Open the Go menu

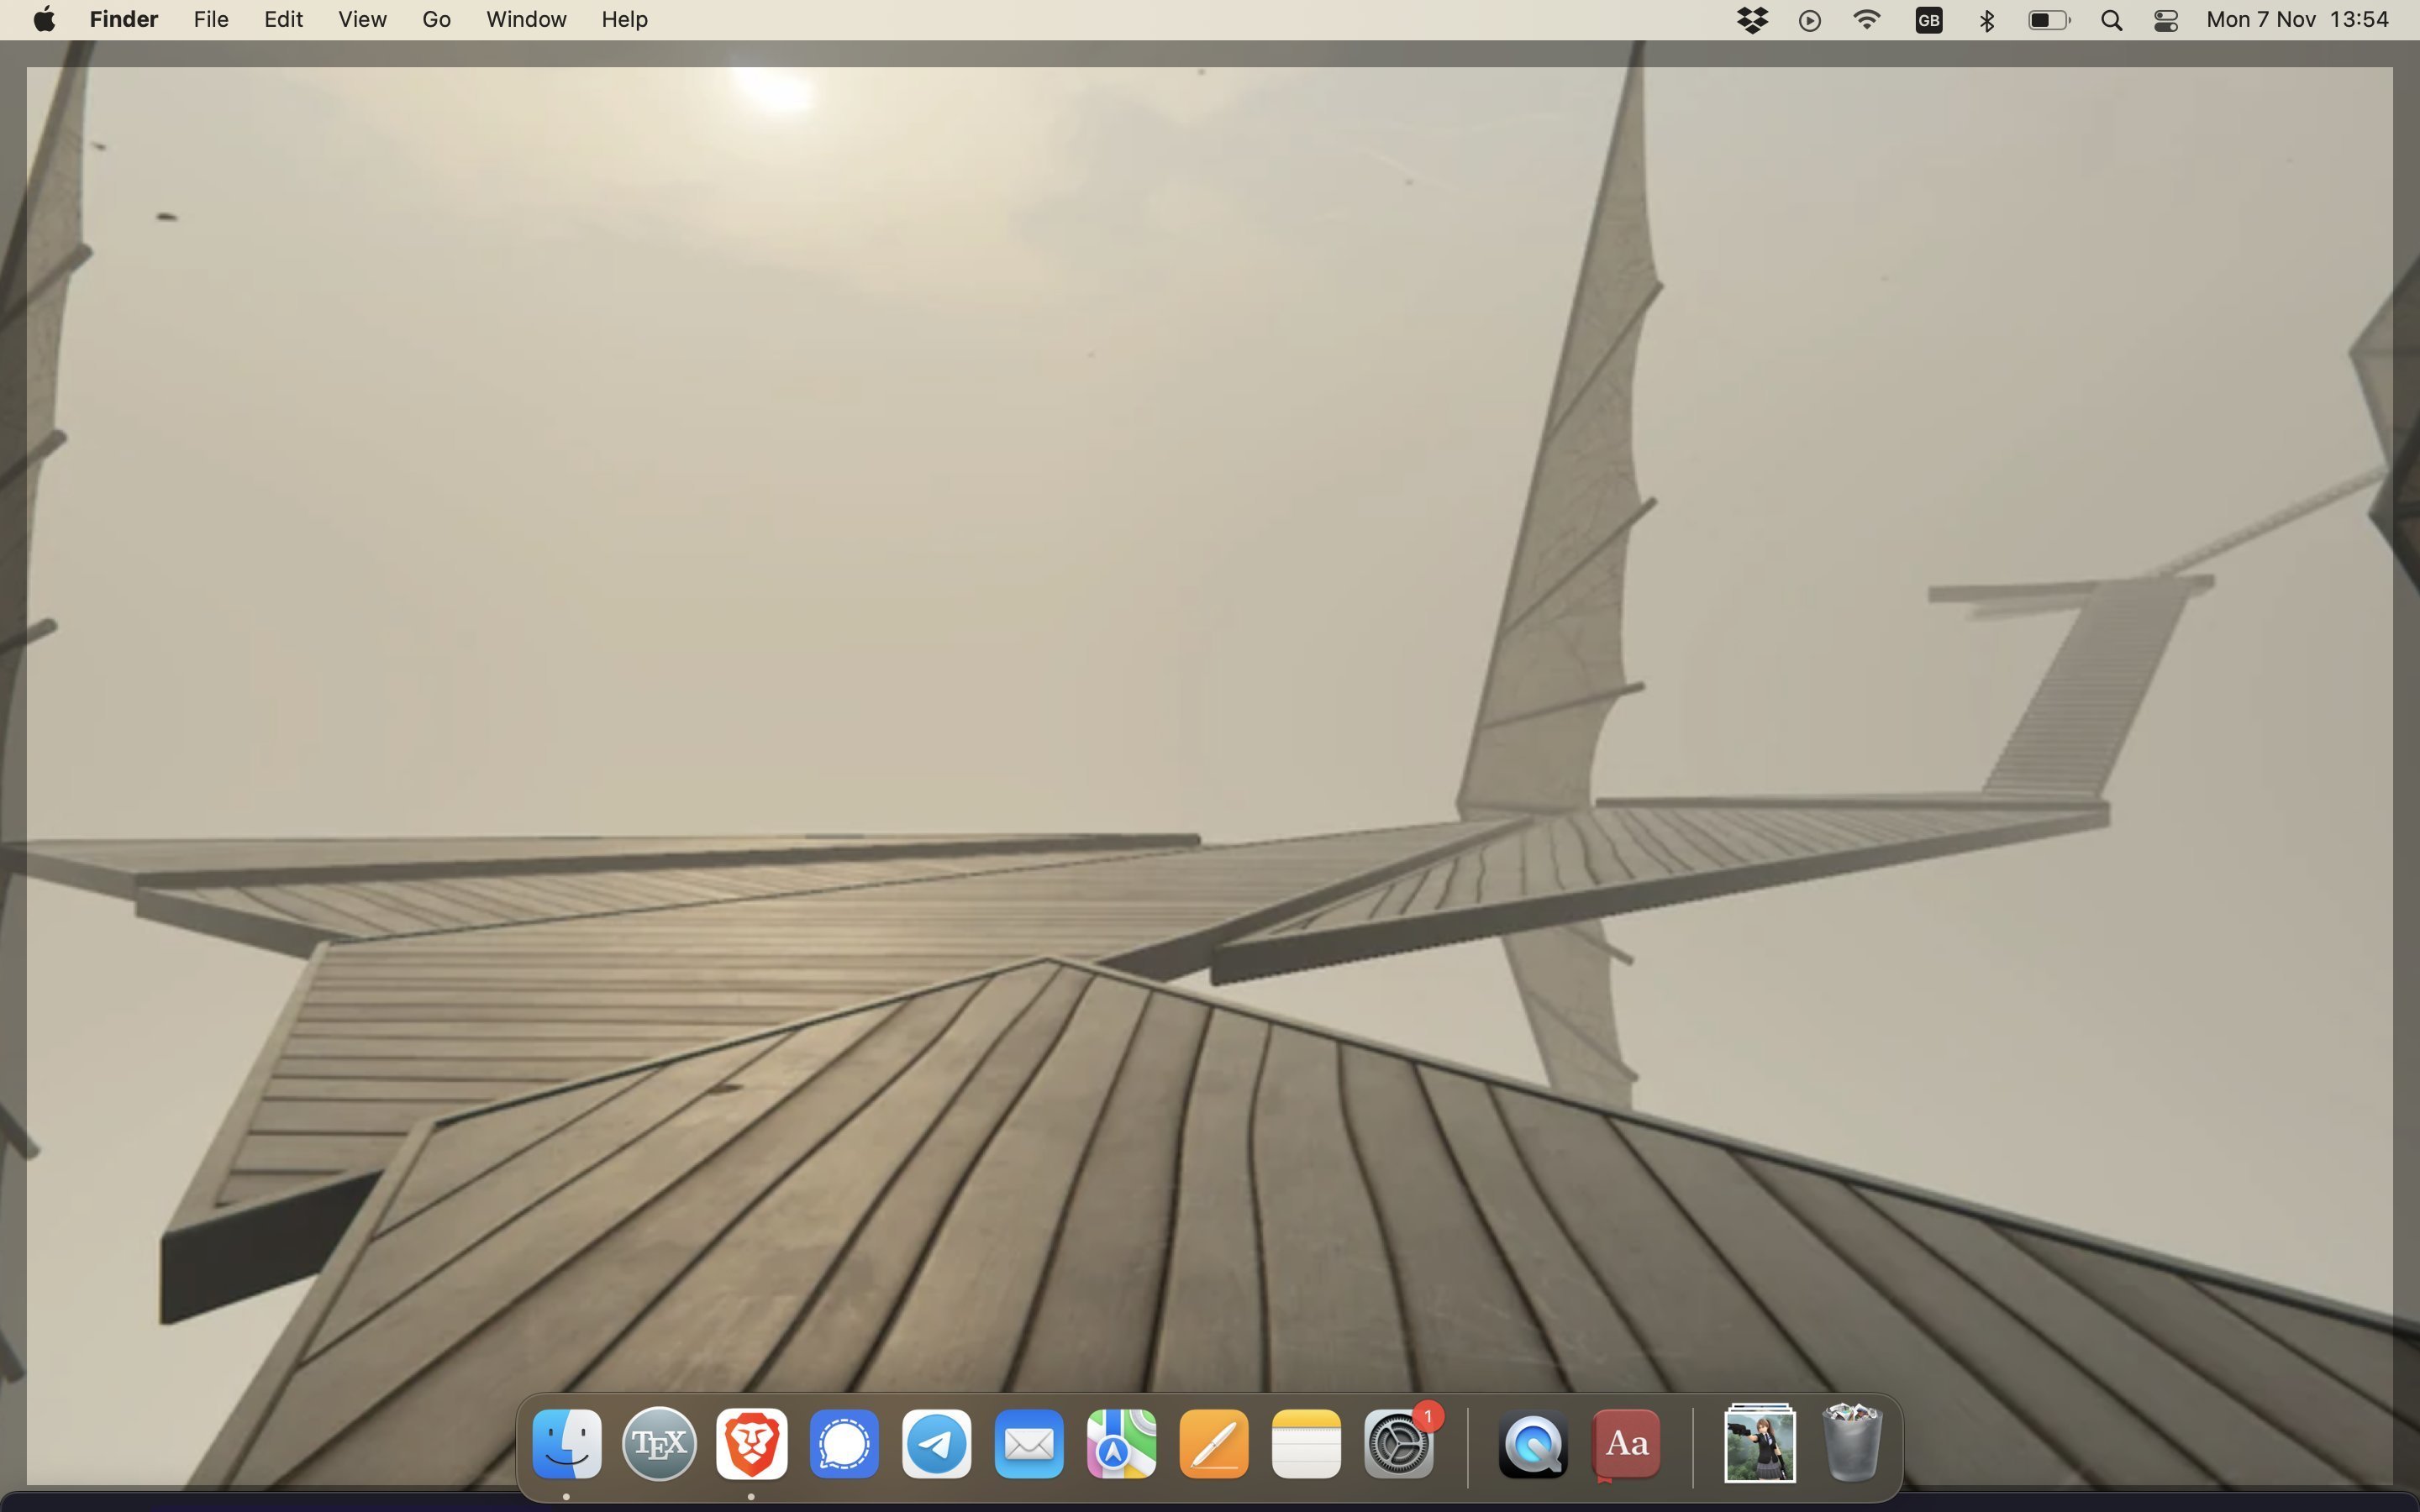coord(436,20)
